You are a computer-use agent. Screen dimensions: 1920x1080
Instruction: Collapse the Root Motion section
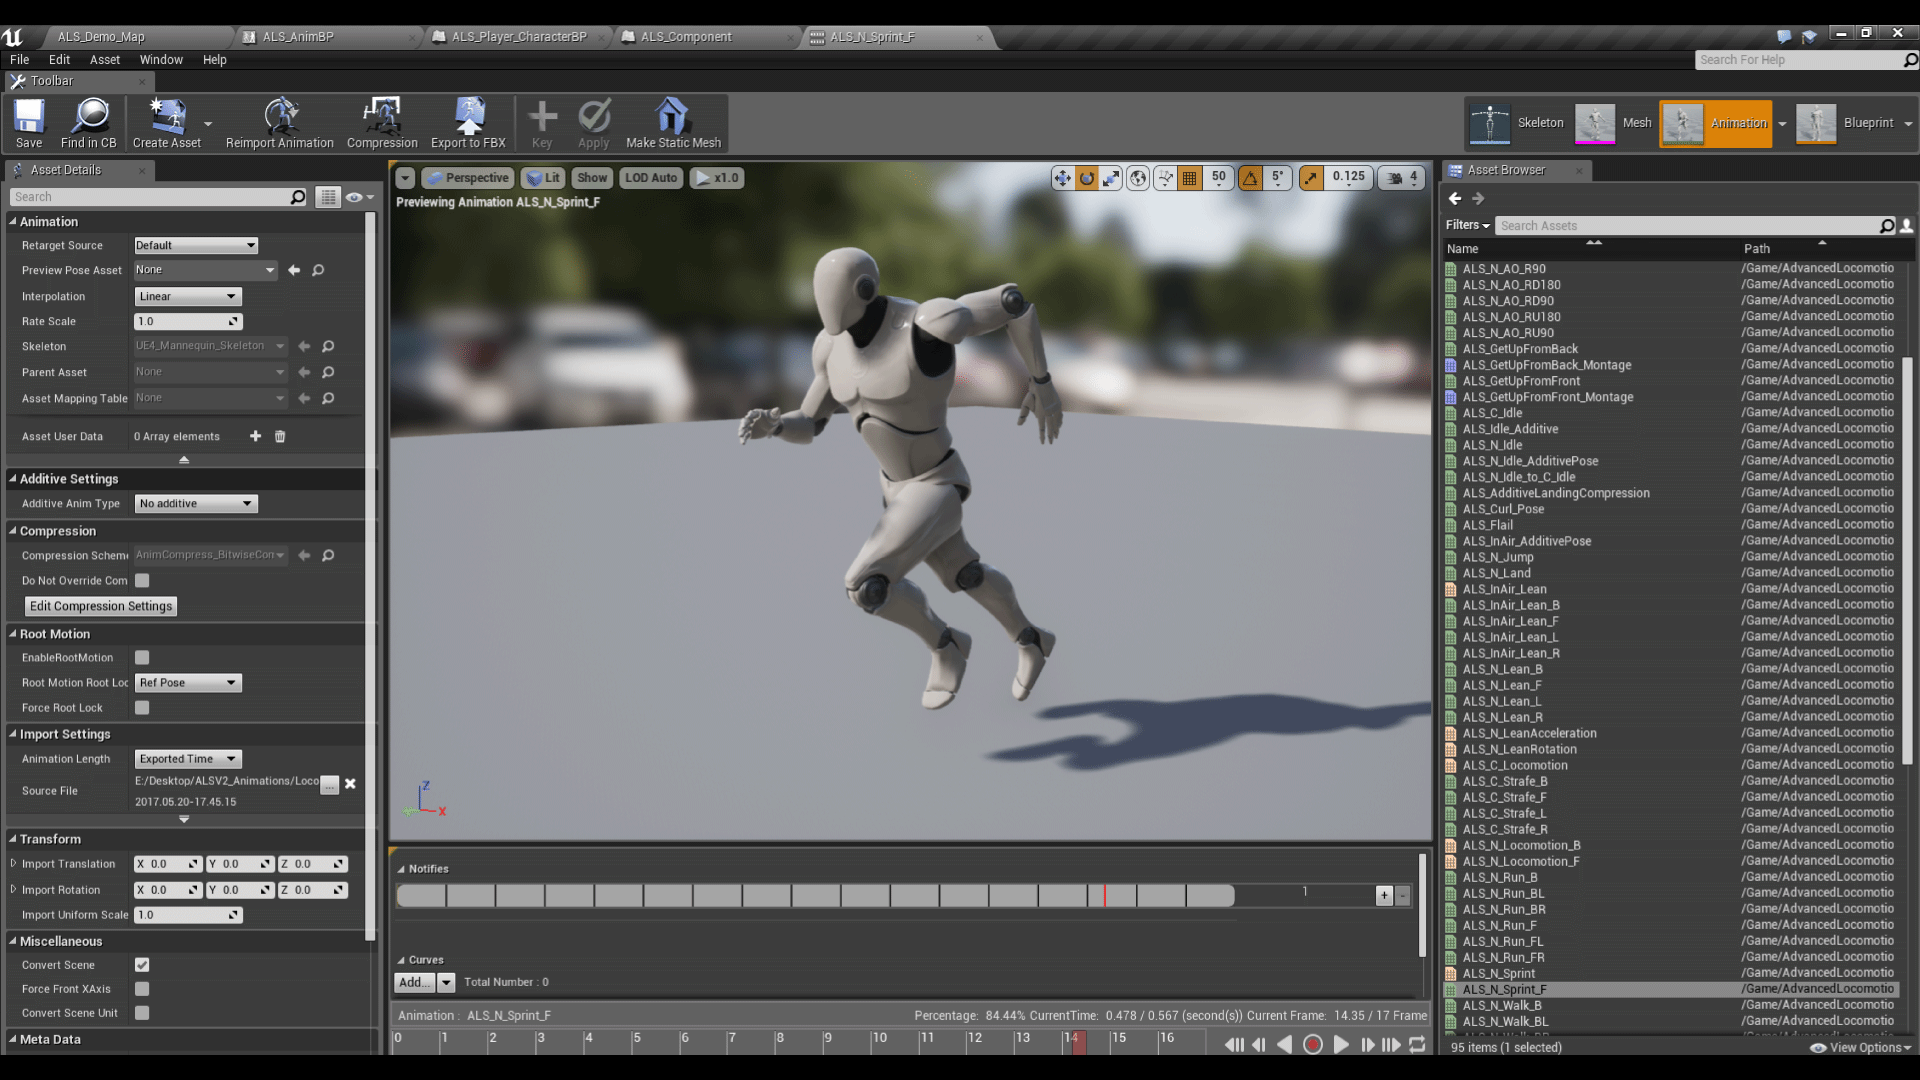[x=13, y=634]
